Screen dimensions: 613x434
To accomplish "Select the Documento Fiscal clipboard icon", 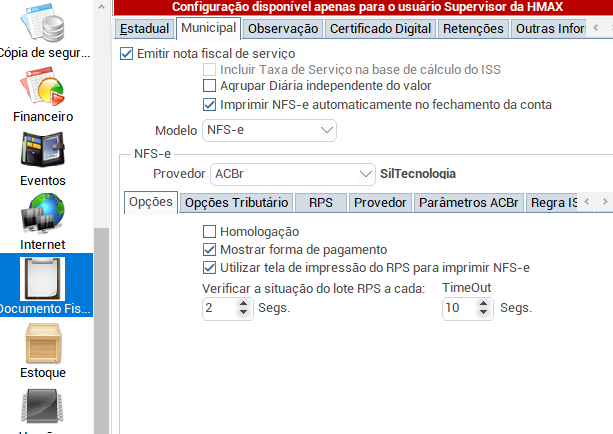I will coord(42,280).
